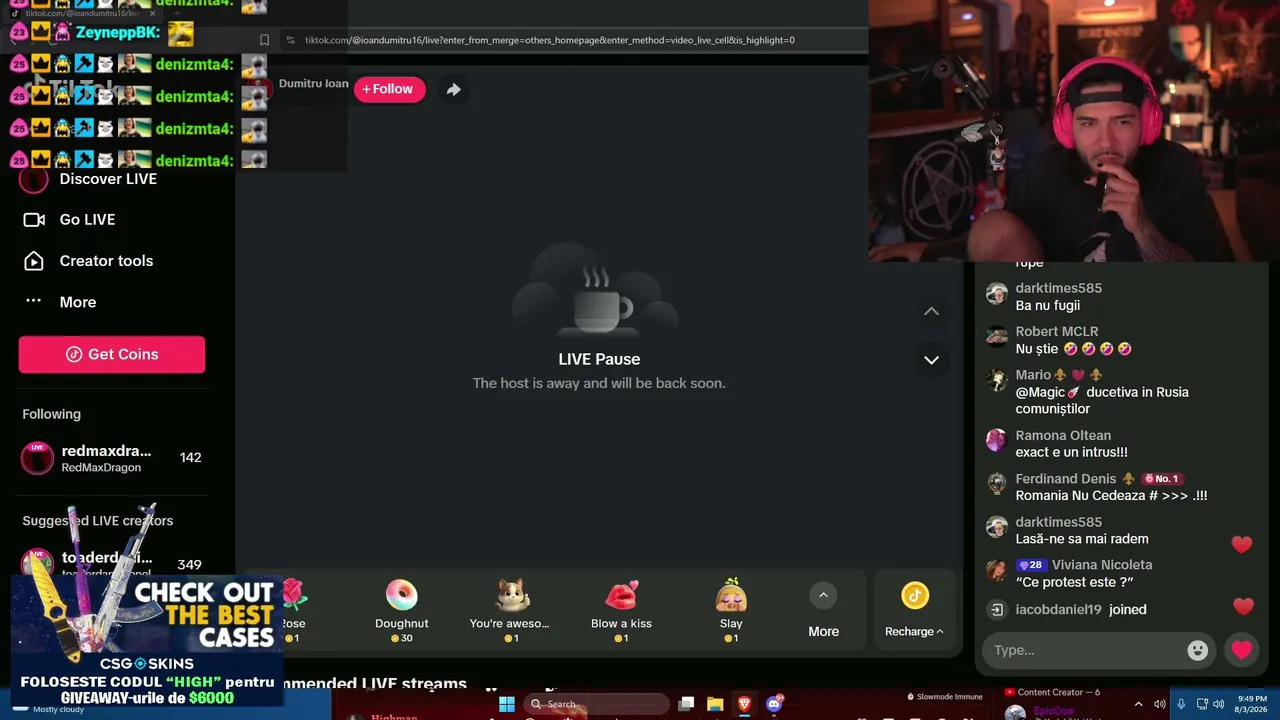Click the 'Following' section heading
The width and height of the screenshot is (1280, 720).
click(52, 414)
